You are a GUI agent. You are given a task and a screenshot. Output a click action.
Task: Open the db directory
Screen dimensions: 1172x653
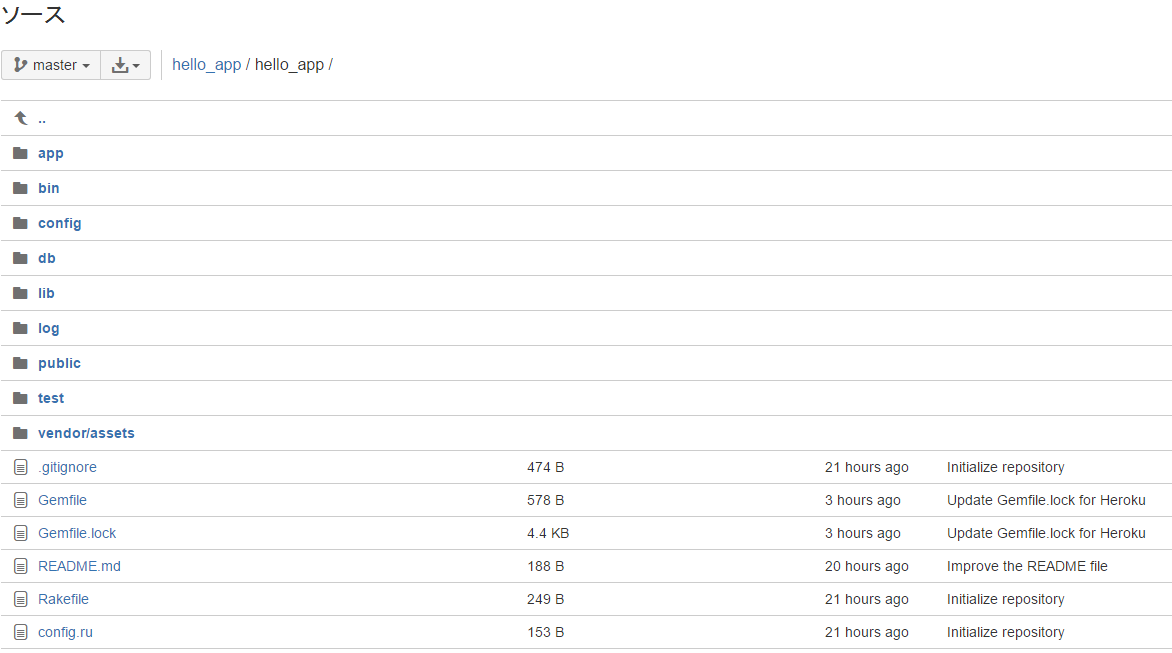click(x=46, y=259)
